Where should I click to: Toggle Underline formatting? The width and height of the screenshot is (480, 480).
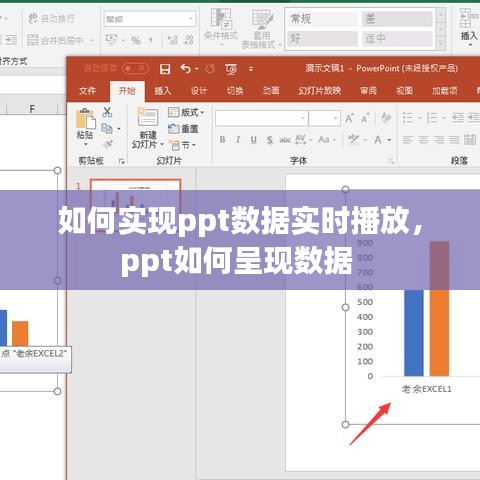tap(254, 140)
